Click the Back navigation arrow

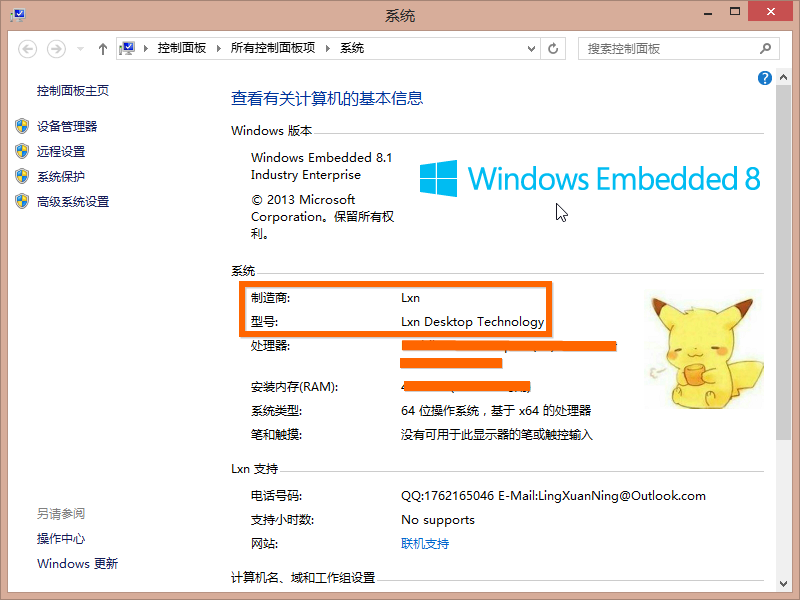[x=28, y=49]
